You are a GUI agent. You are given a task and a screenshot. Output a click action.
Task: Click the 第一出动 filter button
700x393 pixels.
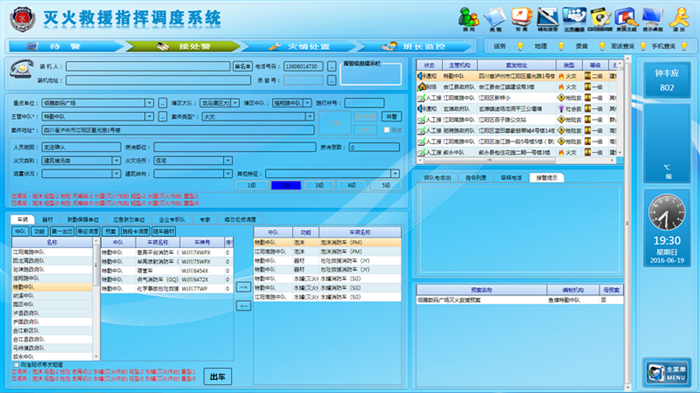point(62,231)
